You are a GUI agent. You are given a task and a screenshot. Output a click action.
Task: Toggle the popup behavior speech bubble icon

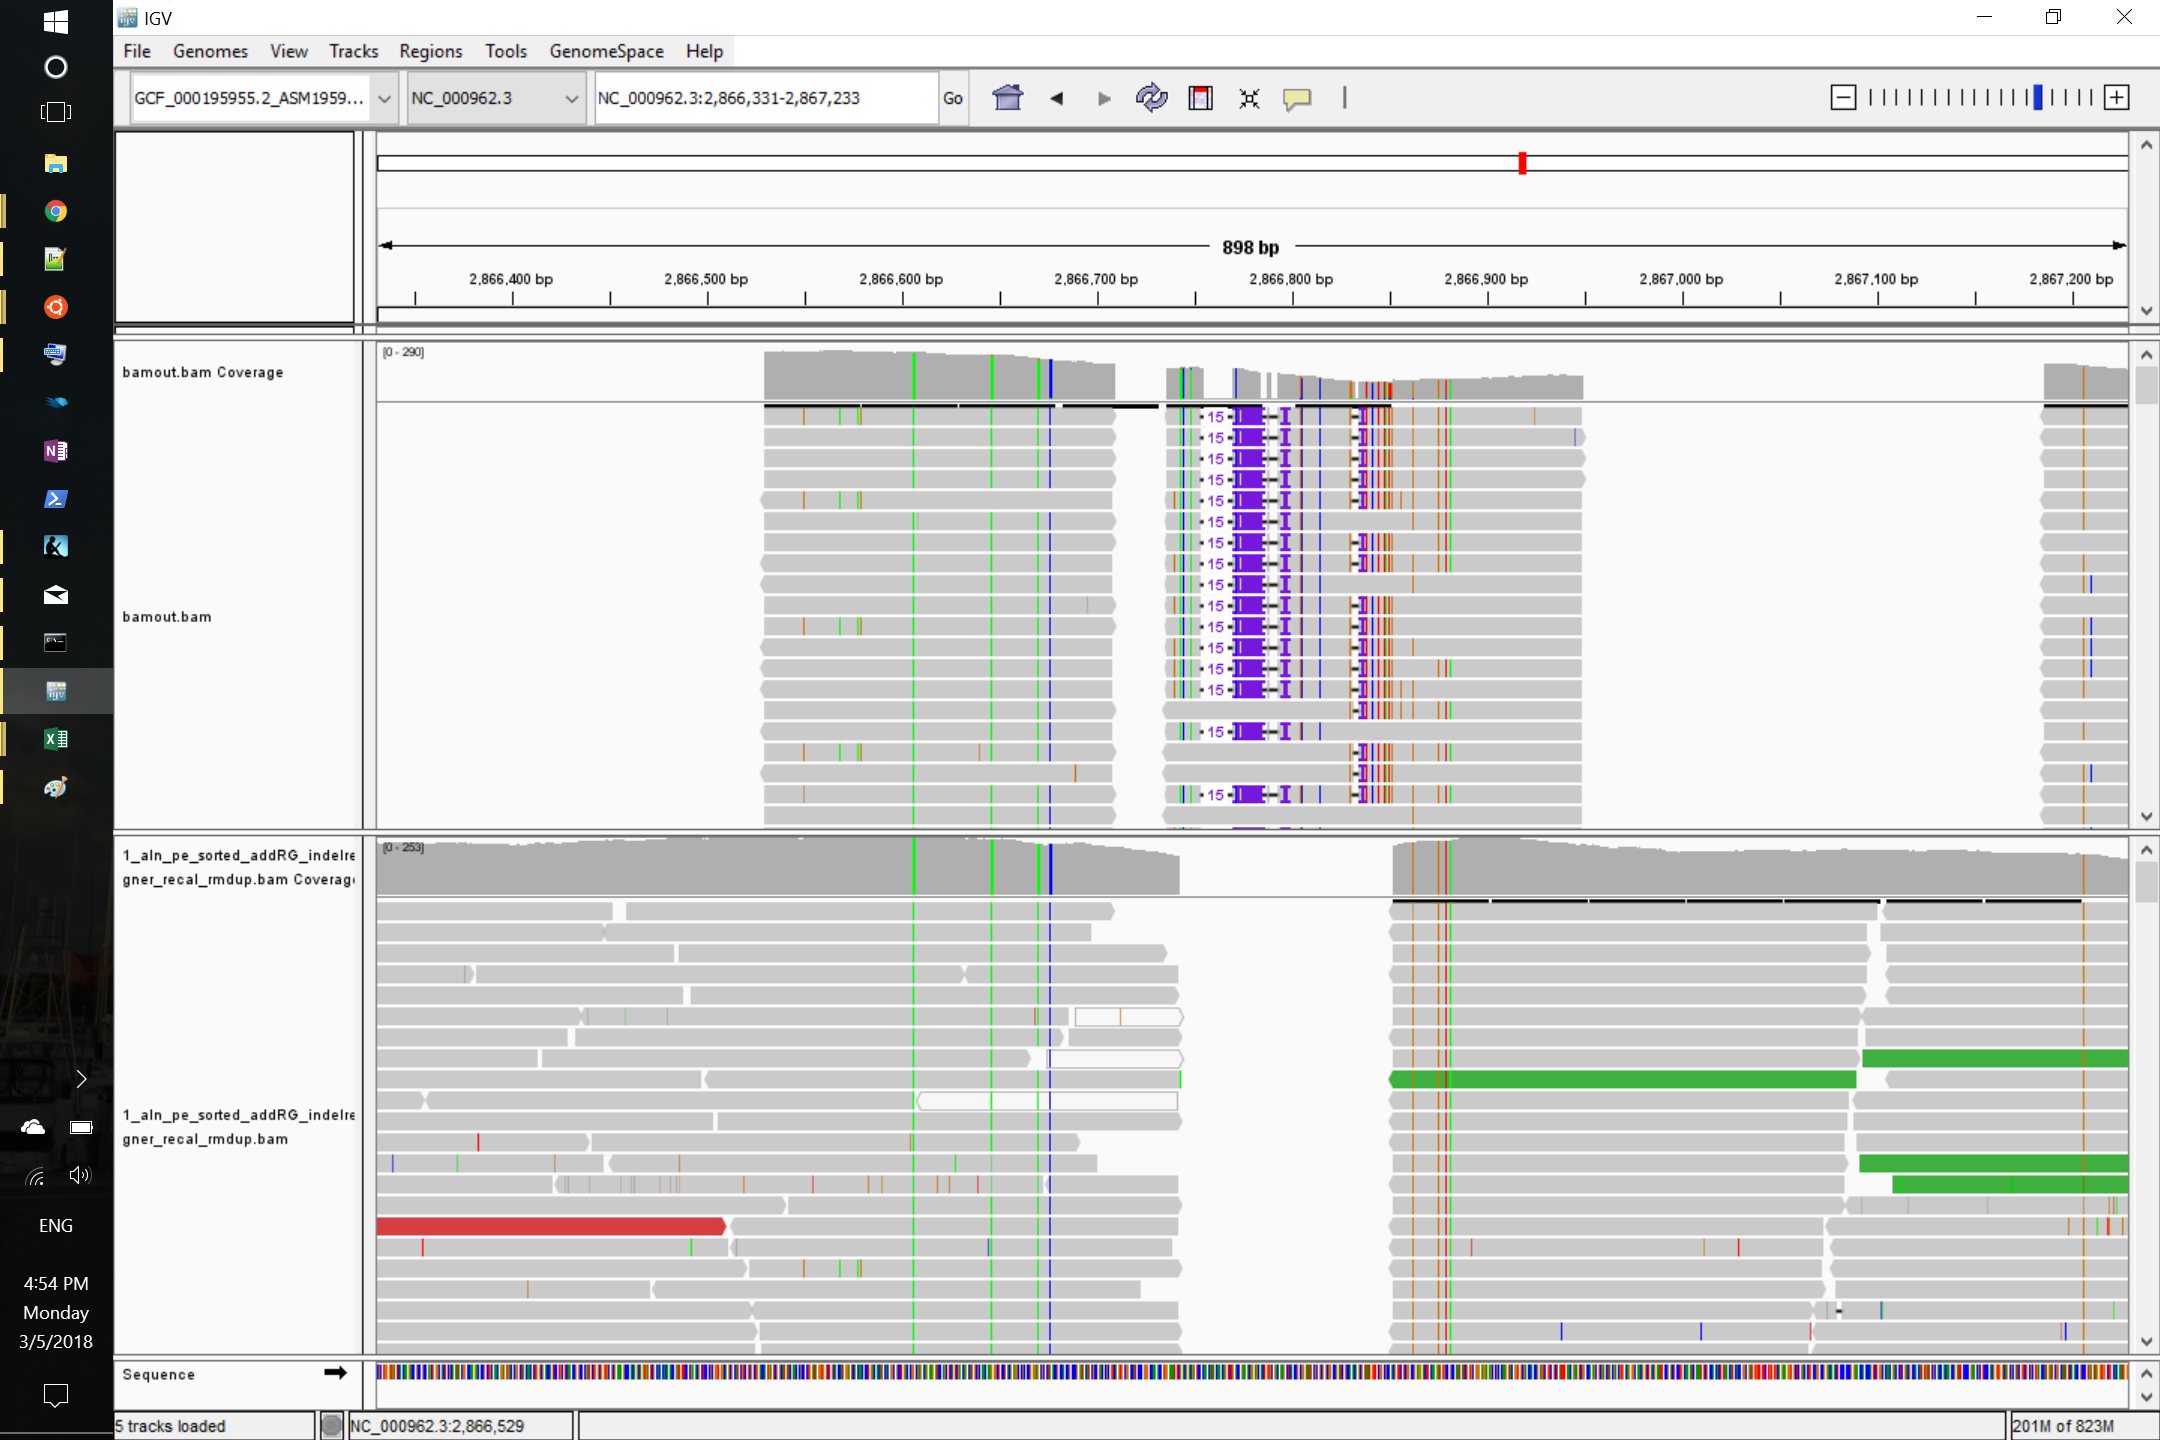click(x=1297, y=98)
